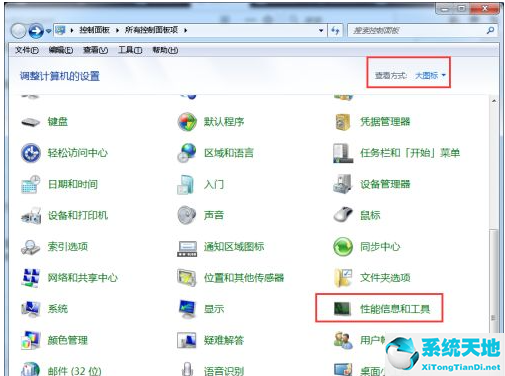This screenshot has width=505, height=376.
Task: Click the vertical scrollbar thumb
Action: coord(494,280)
